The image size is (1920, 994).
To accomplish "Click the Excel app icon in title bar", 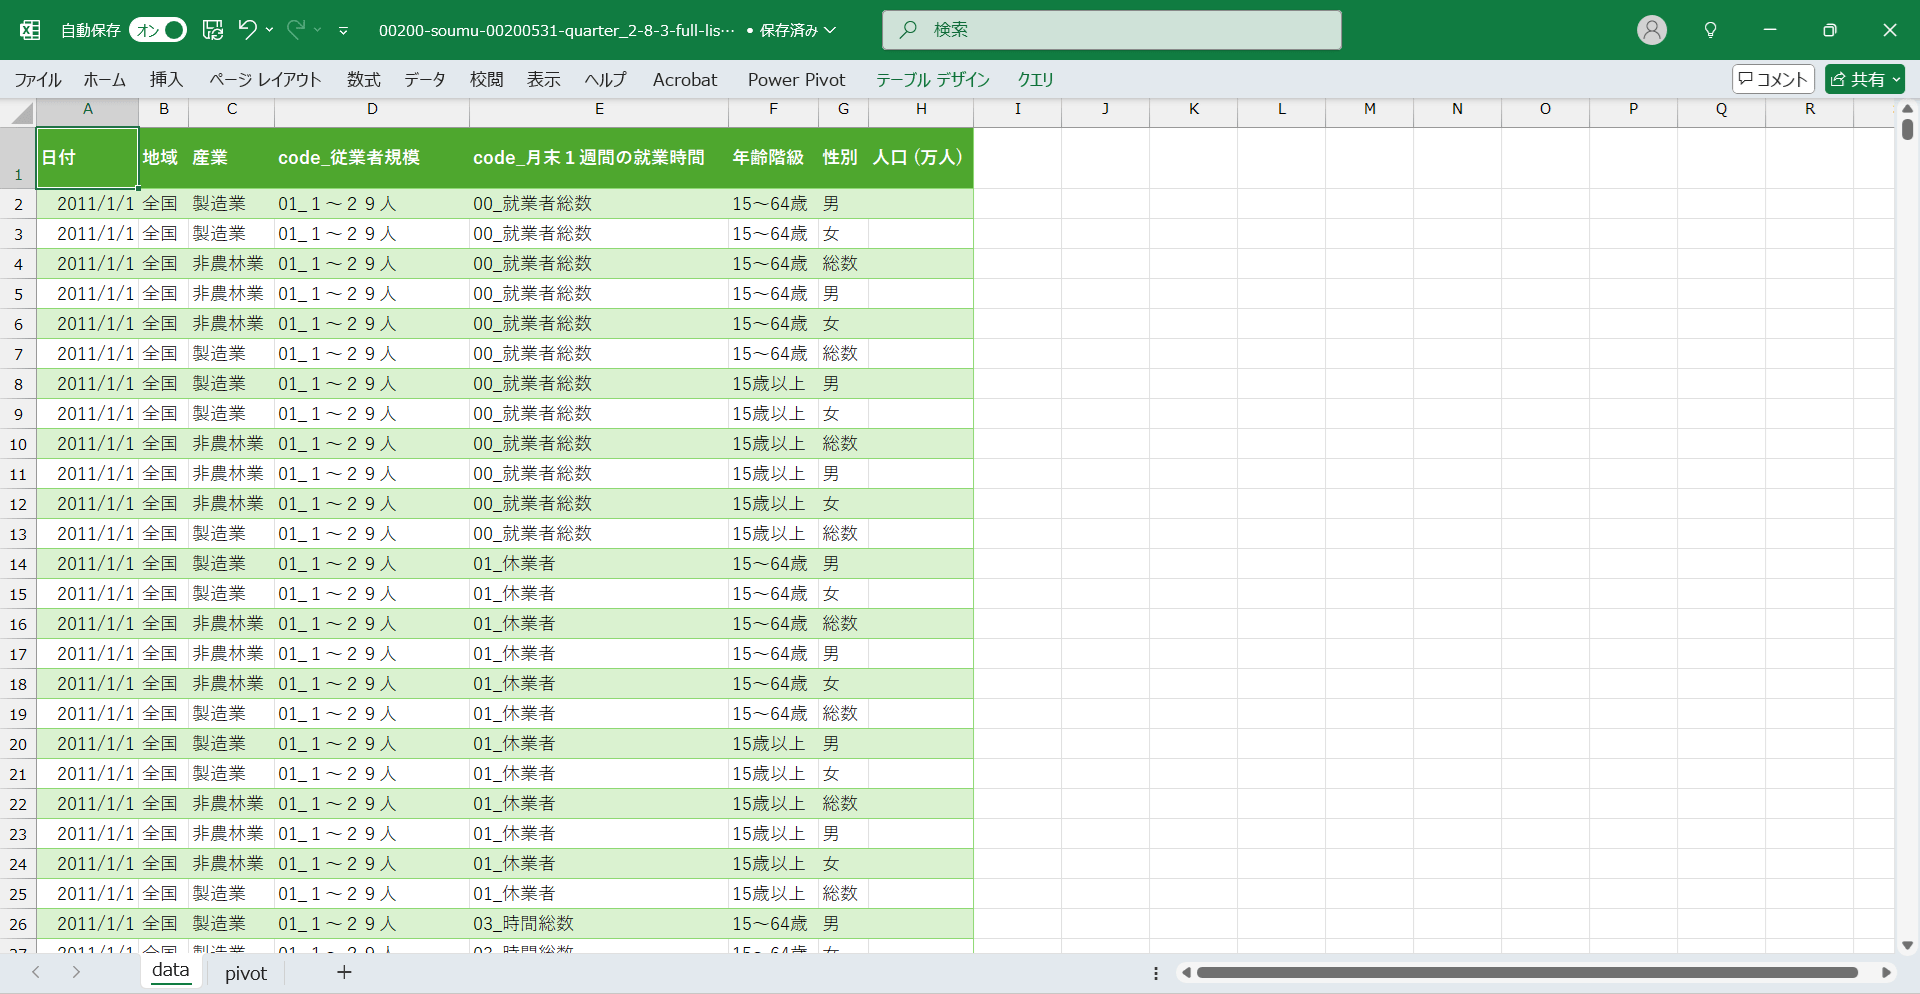I will point(30,30).
